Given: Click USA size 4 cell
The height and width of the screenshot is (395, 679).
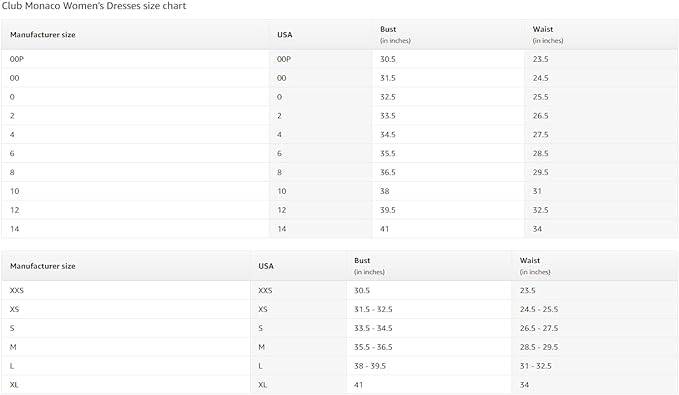Looking at the screenshot, I should point(279,135).
